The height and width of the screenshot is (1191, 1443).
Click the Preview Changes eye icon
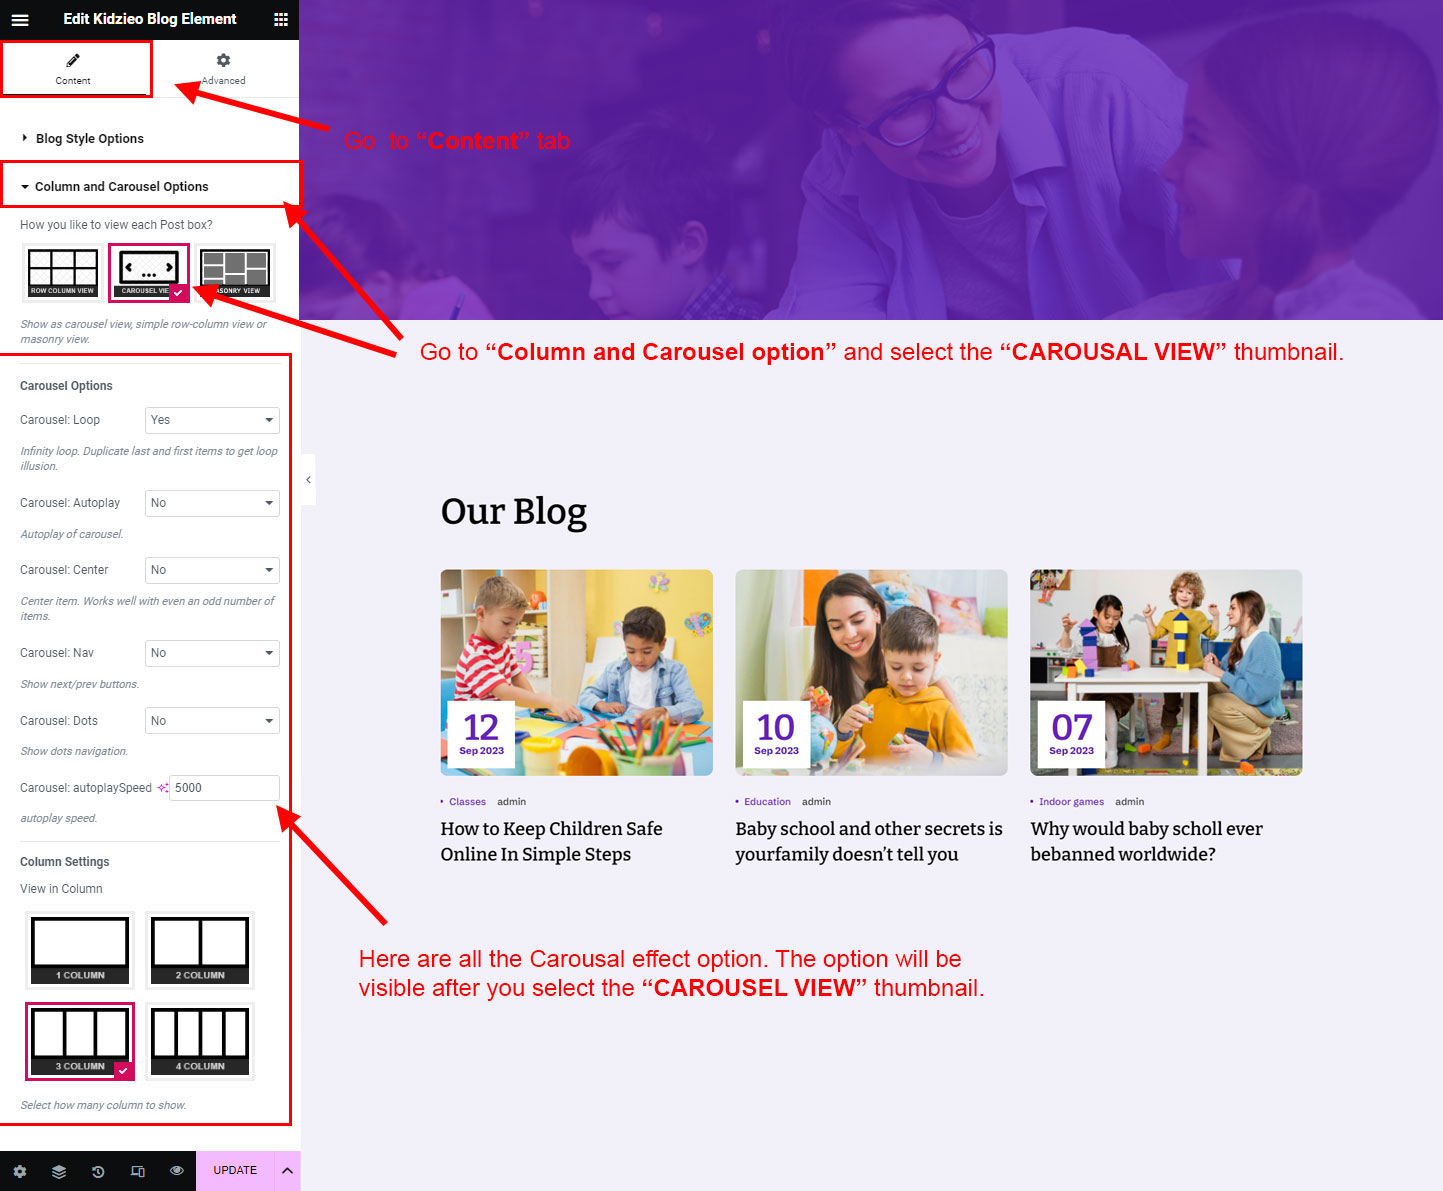pos(177,1171)
